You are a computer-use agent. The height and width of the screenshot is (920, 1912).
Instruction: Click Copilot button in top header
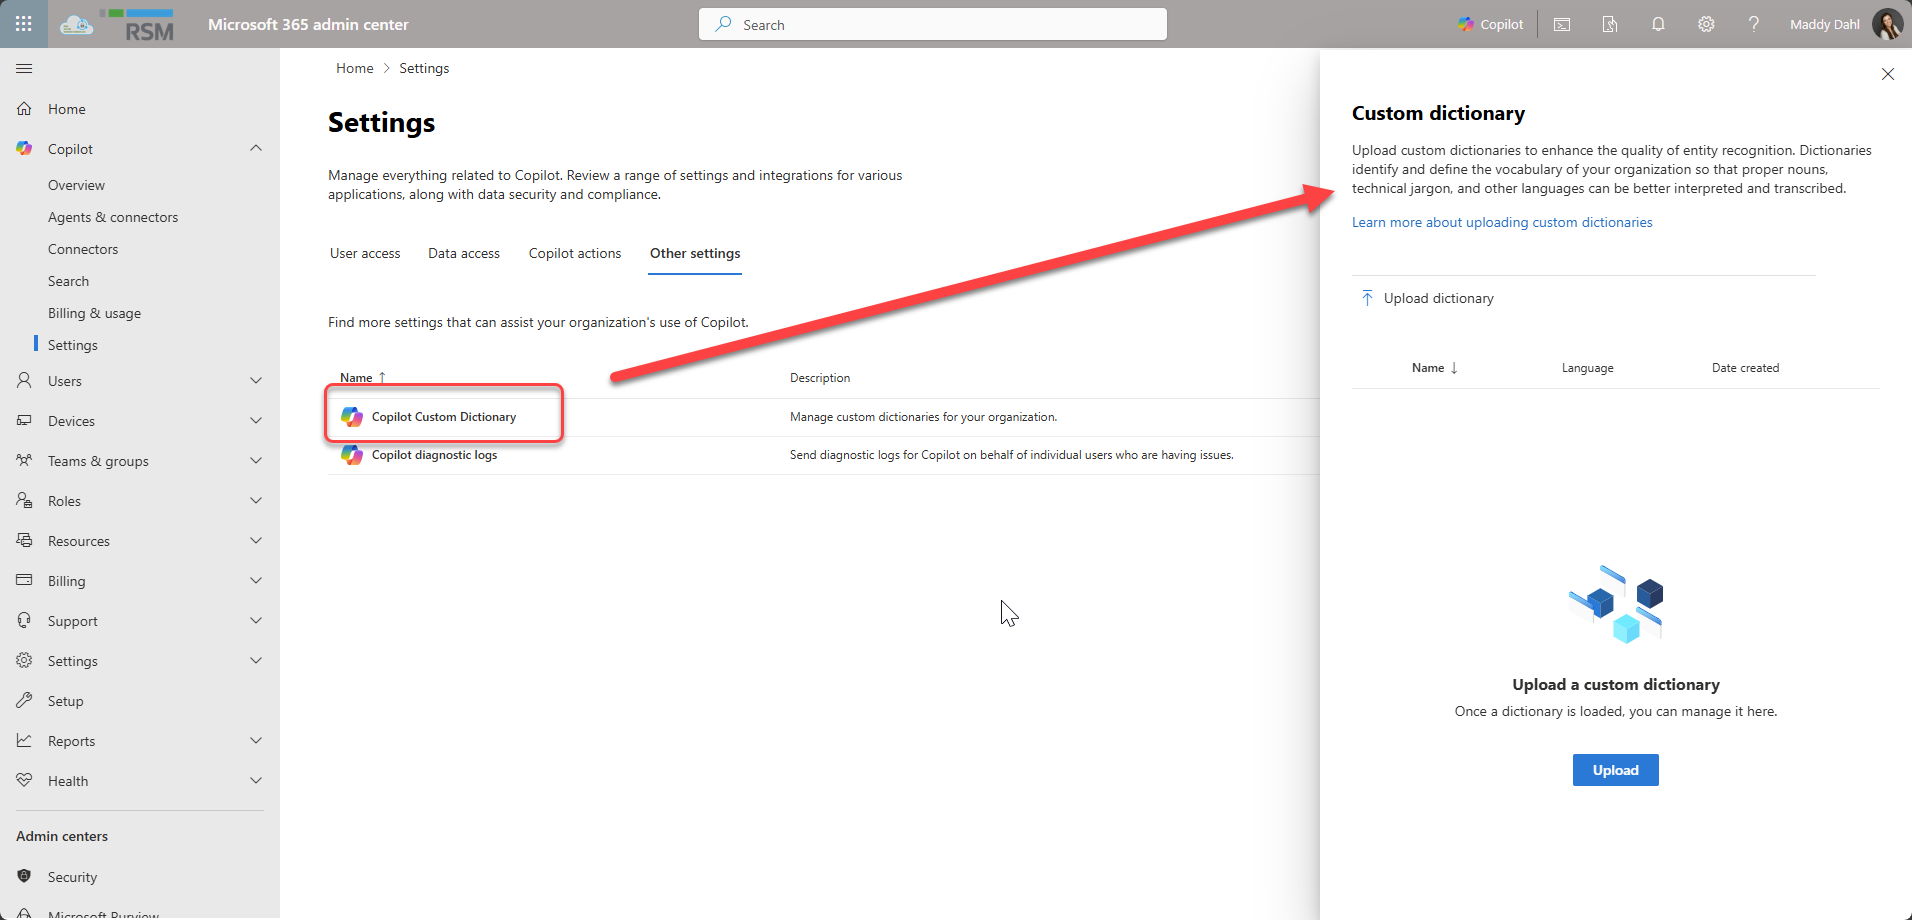pos(1490,24)
